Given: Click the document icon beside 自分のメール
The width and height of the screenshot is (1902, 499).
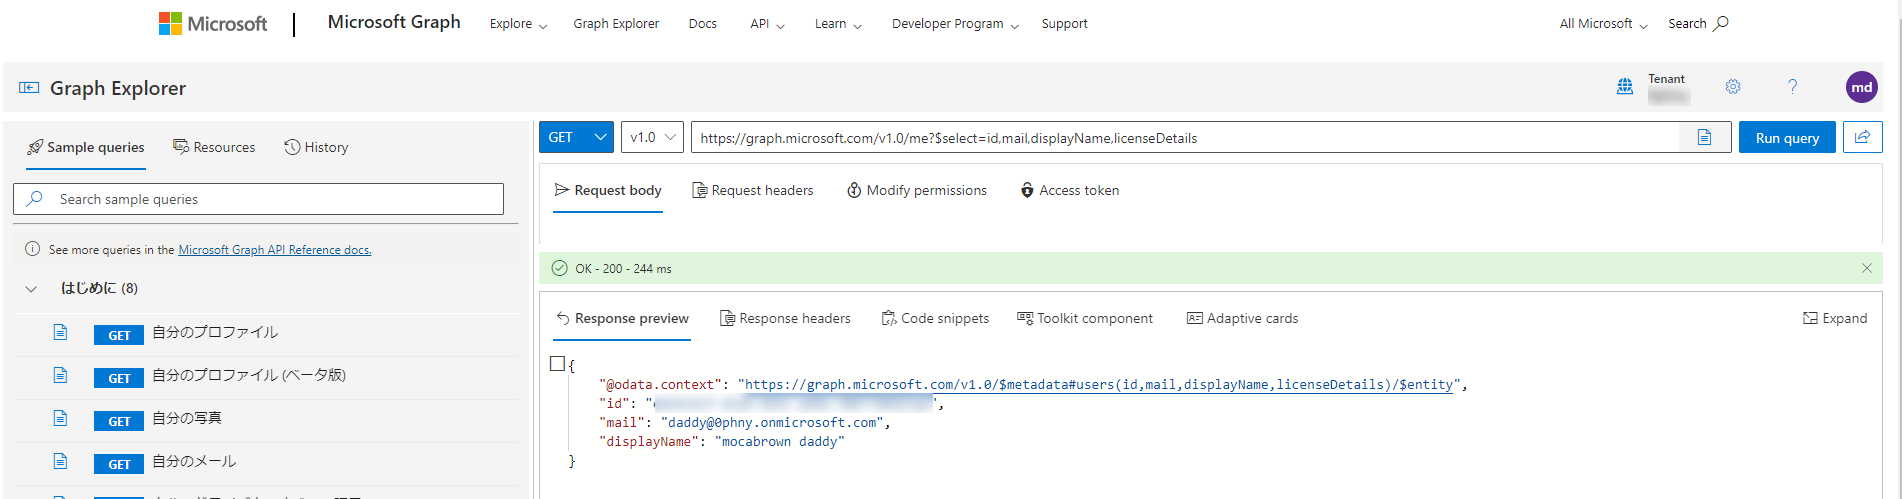Looking at the screenshot, I should coord(60,461).
